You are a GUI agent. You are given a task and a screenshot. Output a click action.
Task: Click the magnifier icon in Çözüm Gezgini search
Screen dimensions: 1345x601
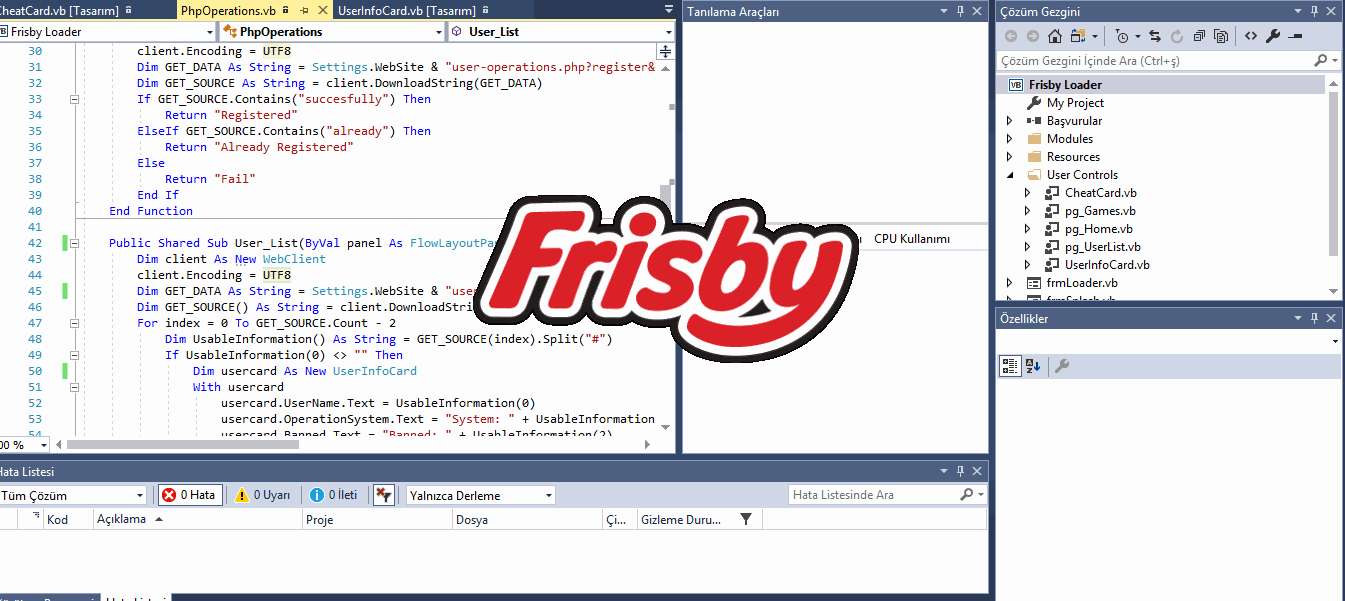(x=1321, y=61)
